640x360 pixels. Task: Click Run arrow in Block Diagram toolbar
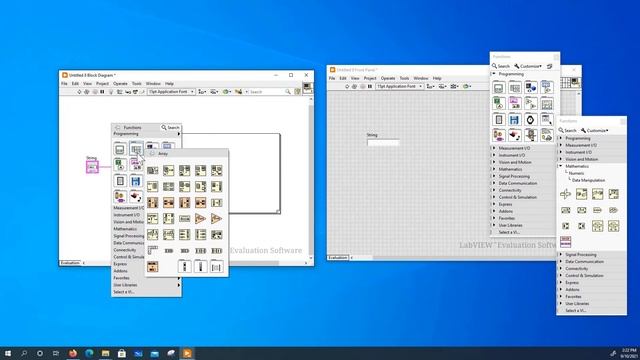click(x=79, y=92)
